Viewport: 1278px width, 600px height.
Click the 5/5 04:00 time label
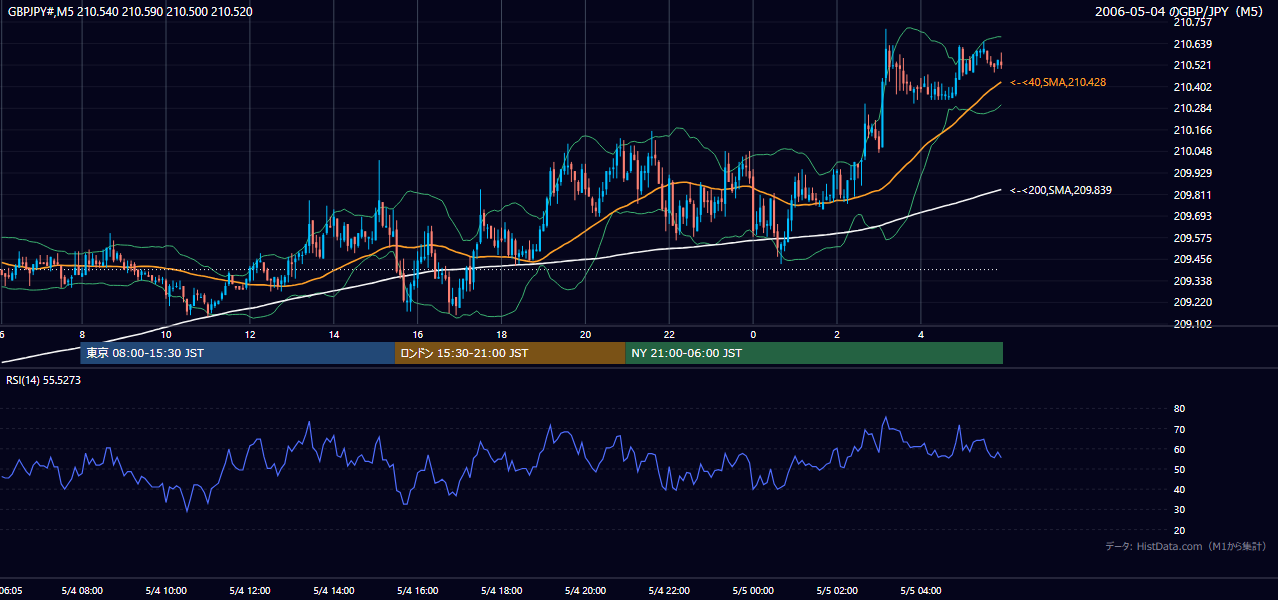[x=922, y=591]
